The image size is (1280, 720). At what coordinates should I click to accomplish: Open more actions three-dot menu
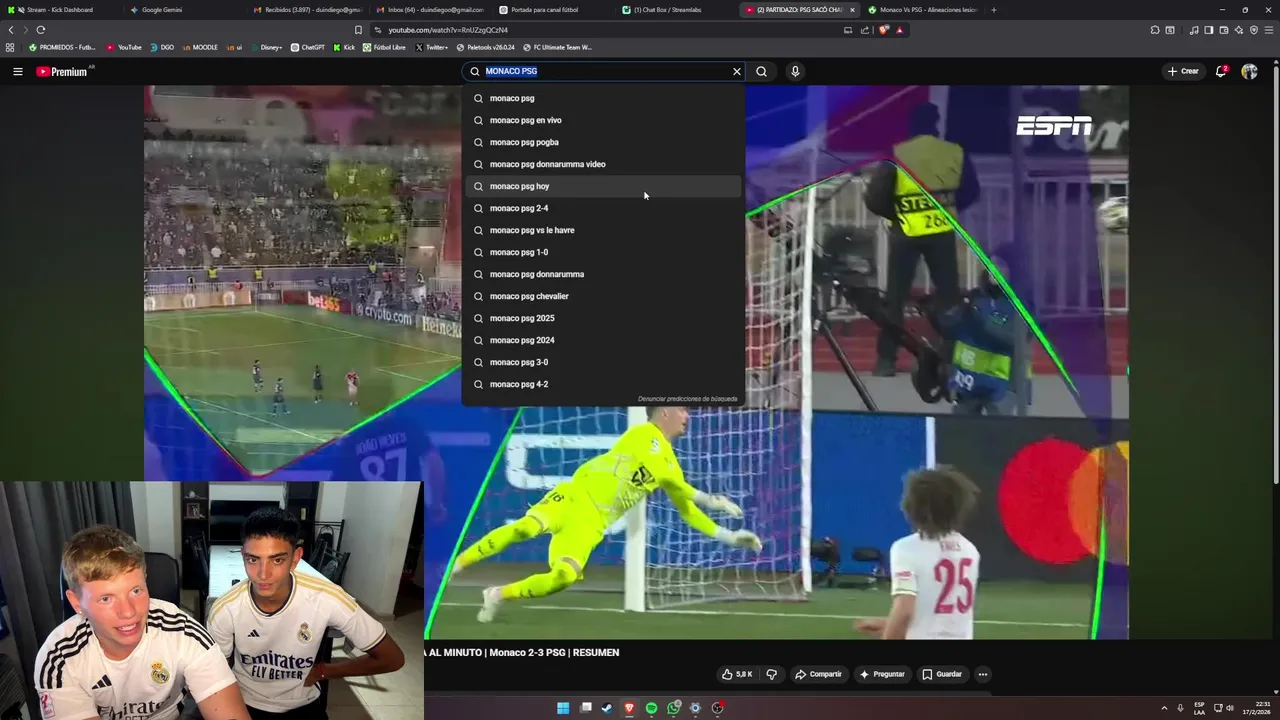point(983,674)
